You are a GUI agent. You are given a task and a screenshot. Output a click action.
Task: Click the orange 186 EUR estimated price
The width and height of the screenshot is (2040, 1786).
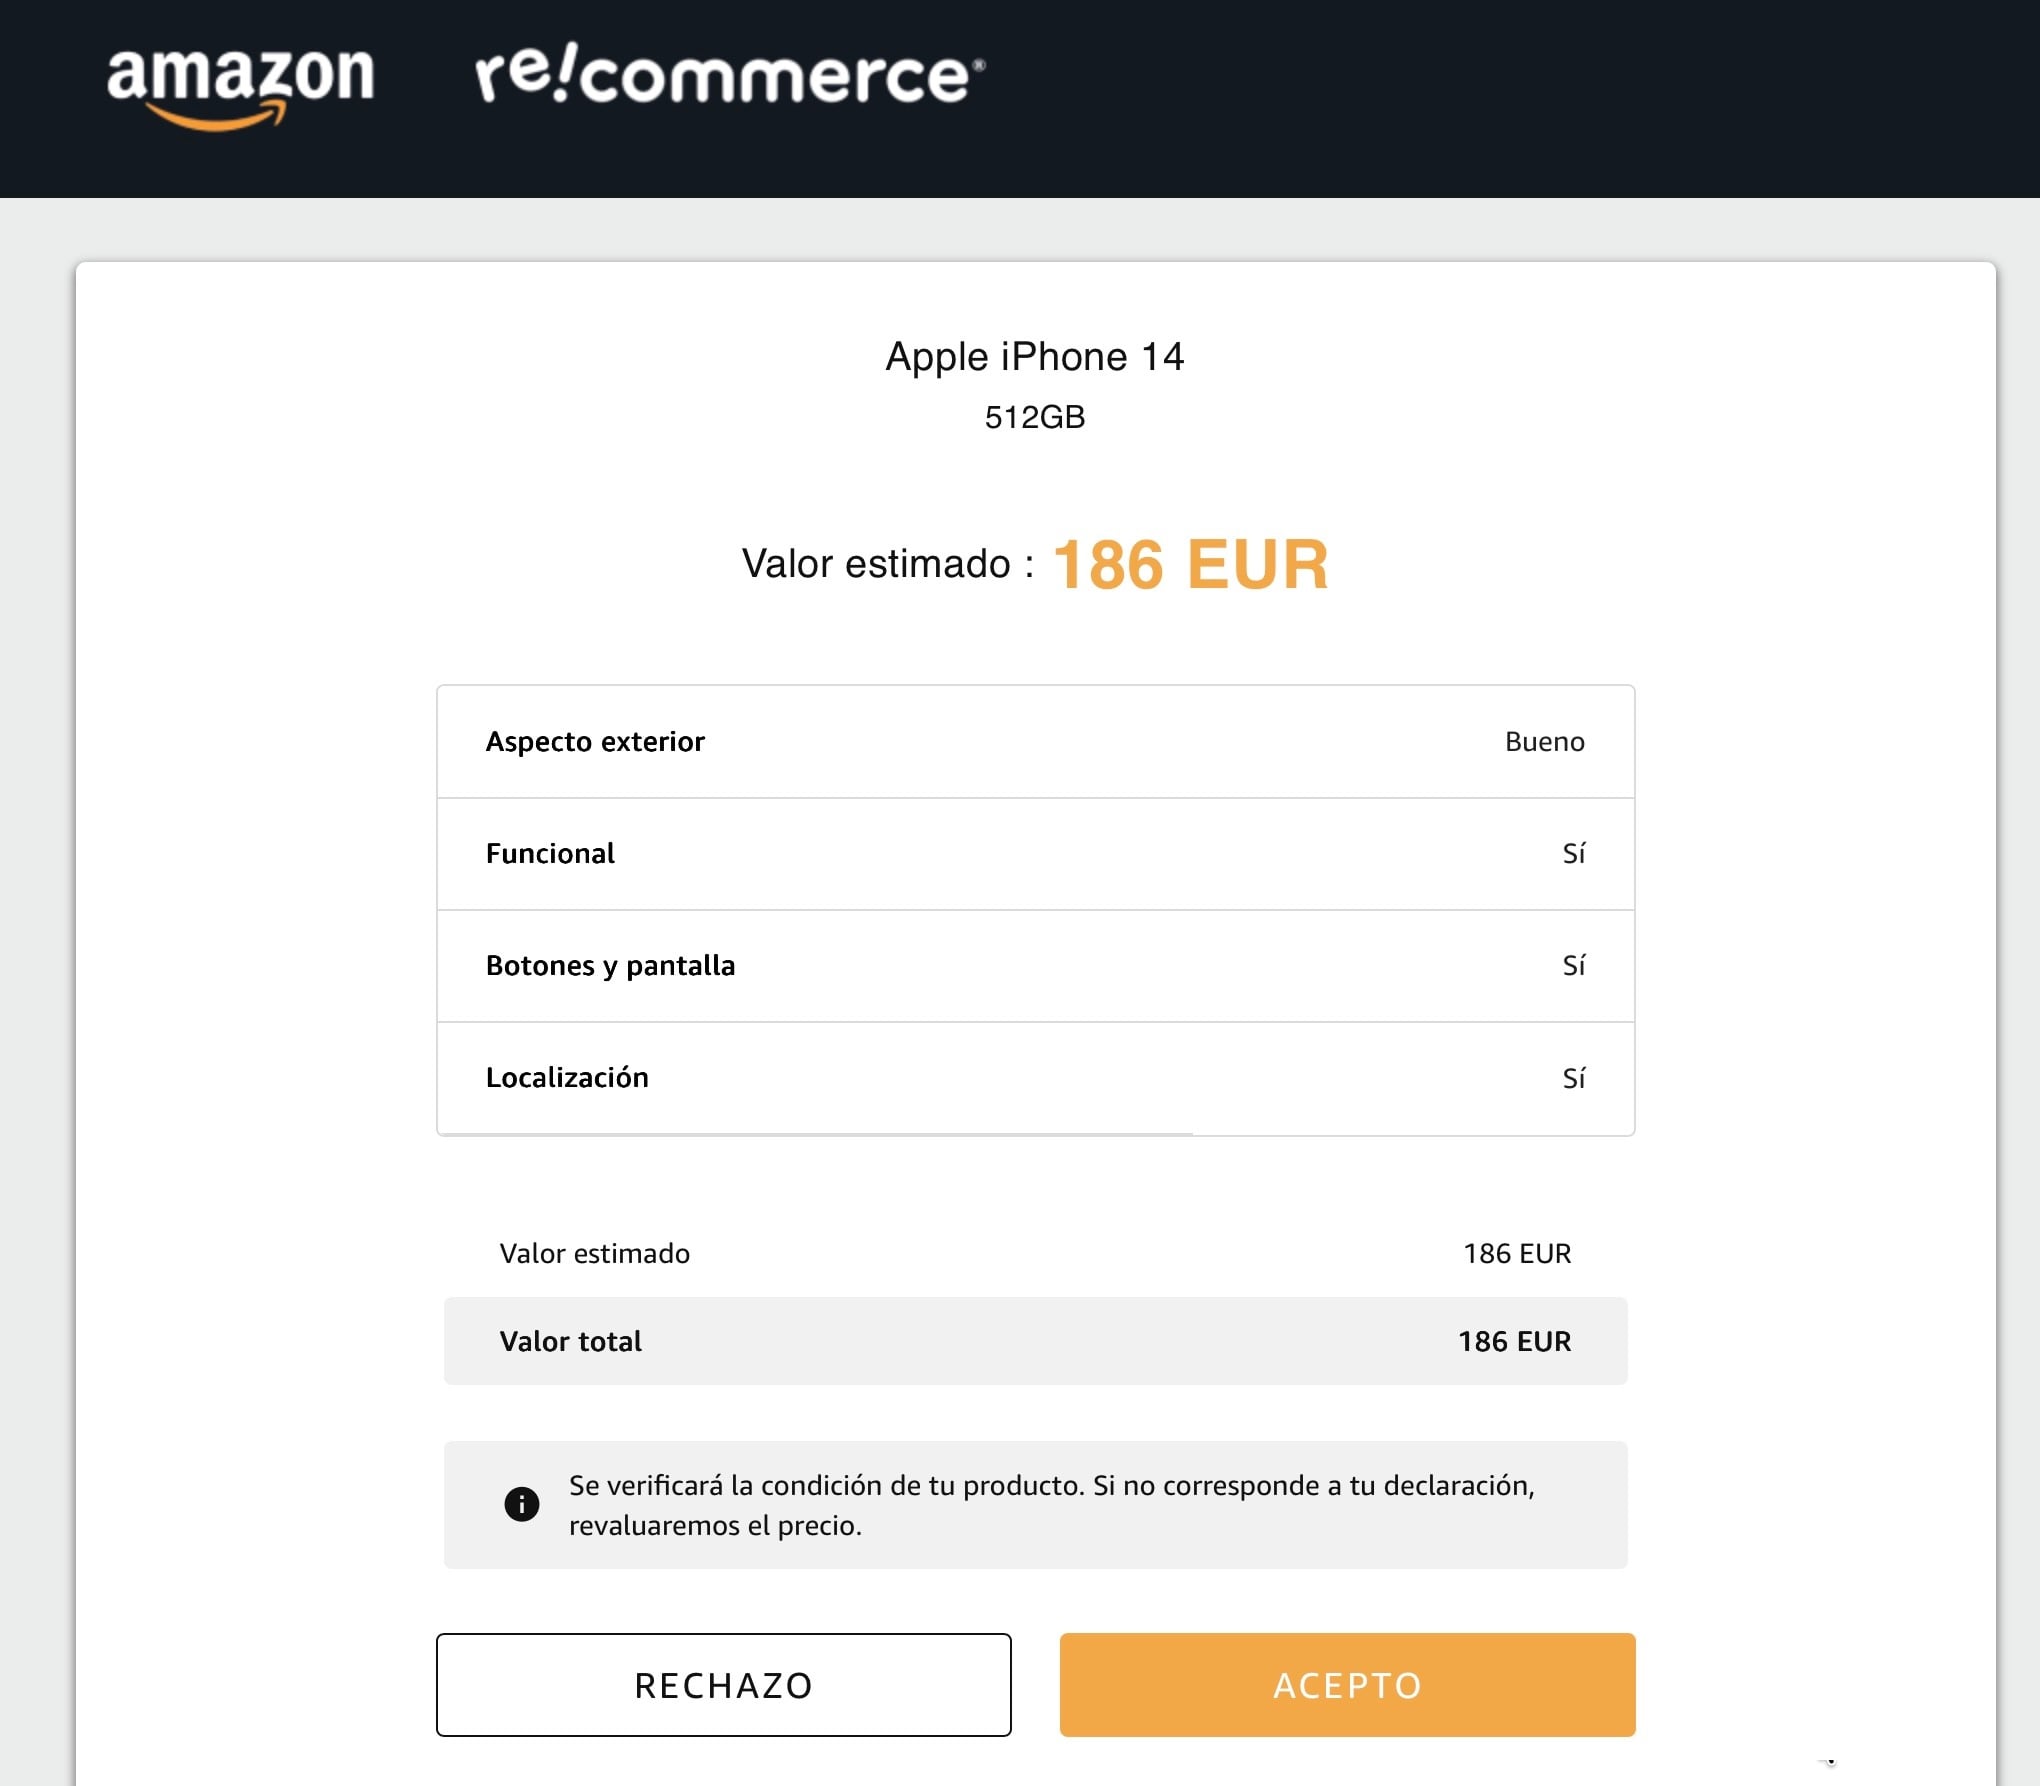[1190, 565]
